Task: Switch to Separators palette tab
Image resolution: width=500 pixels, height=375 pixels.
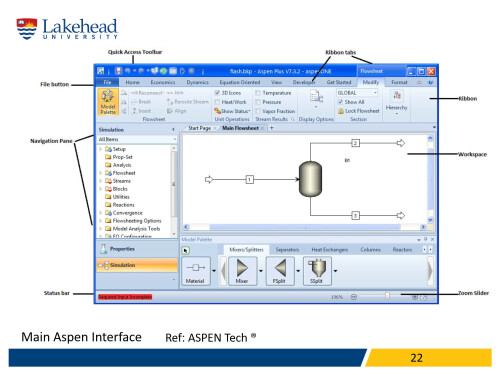Action: (x=287, y=250)
